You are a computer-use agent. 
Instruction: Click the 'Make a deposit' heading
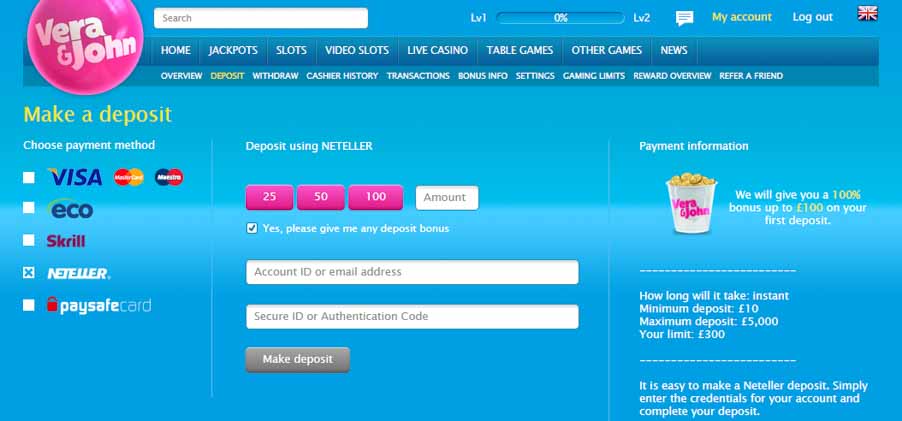pyautogui.click(x=97, y=114)
